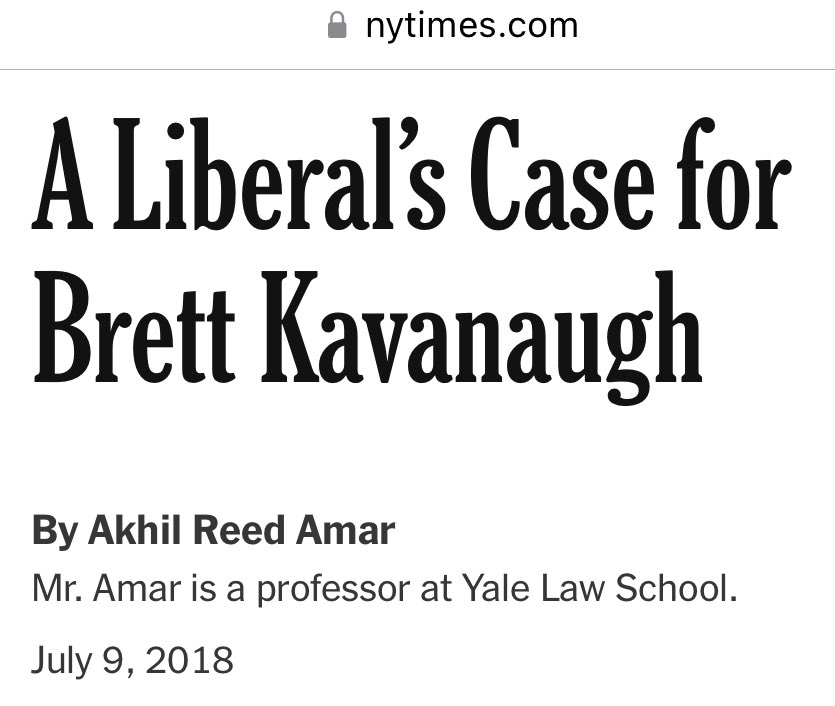Click the nytimes.com URL text
Viewport: 835px width, 706px height.
coord(471,25)
